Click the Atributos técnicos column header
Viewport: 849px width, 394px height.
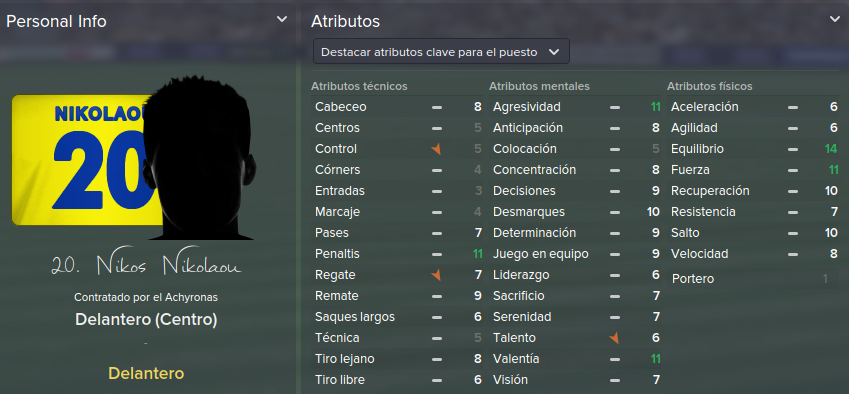click(x=359, y=86)
